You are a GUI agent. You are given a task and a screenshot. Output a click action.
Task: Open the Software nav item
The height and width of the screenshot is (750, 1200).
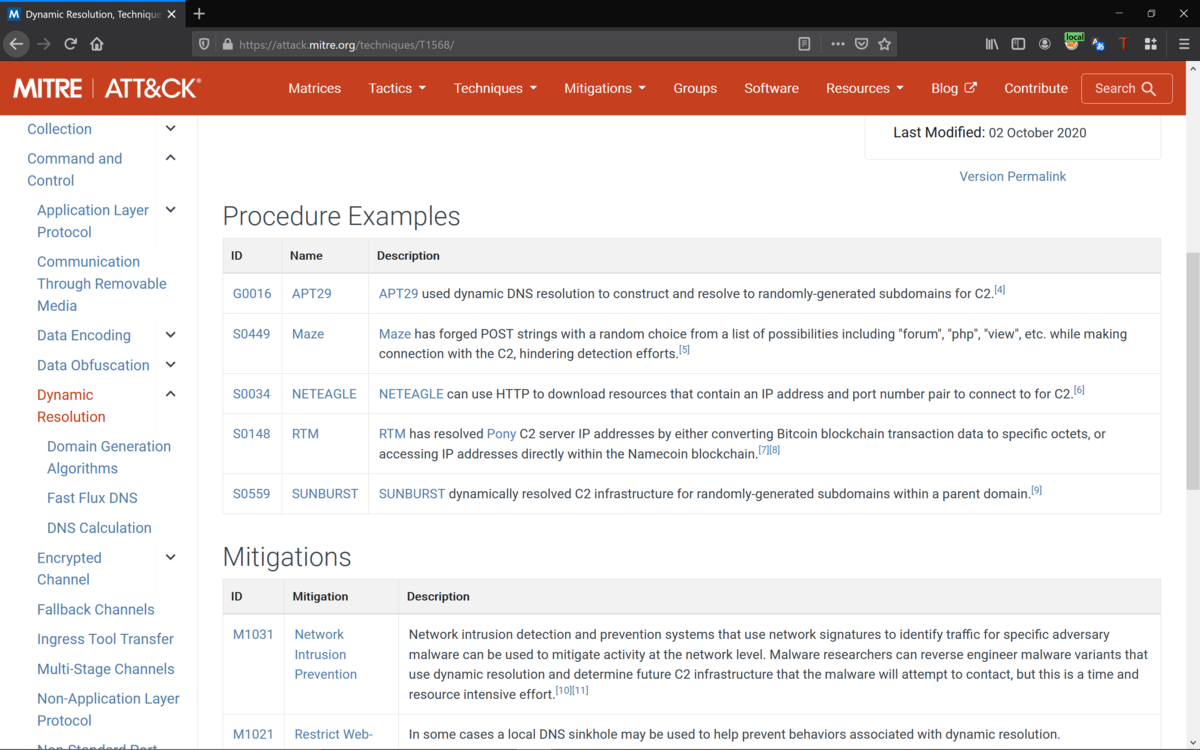(771, 88)
